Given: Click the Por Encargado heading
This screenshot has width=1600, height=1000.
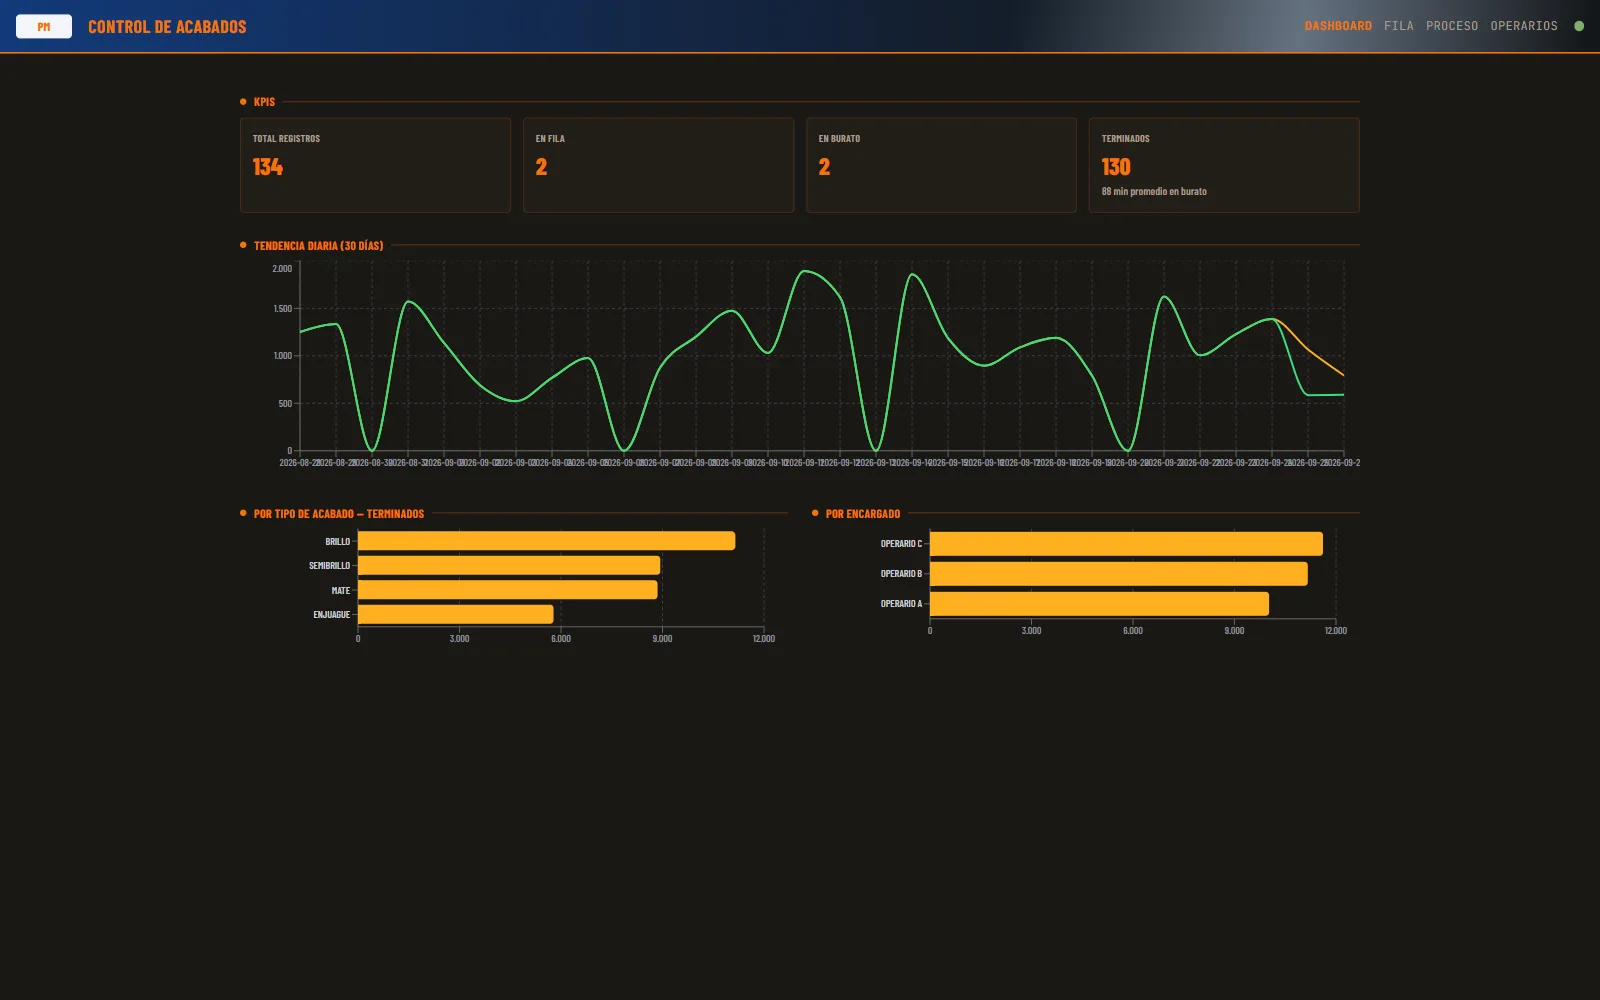Looking at the screenshot, I should tap(863, 514).
